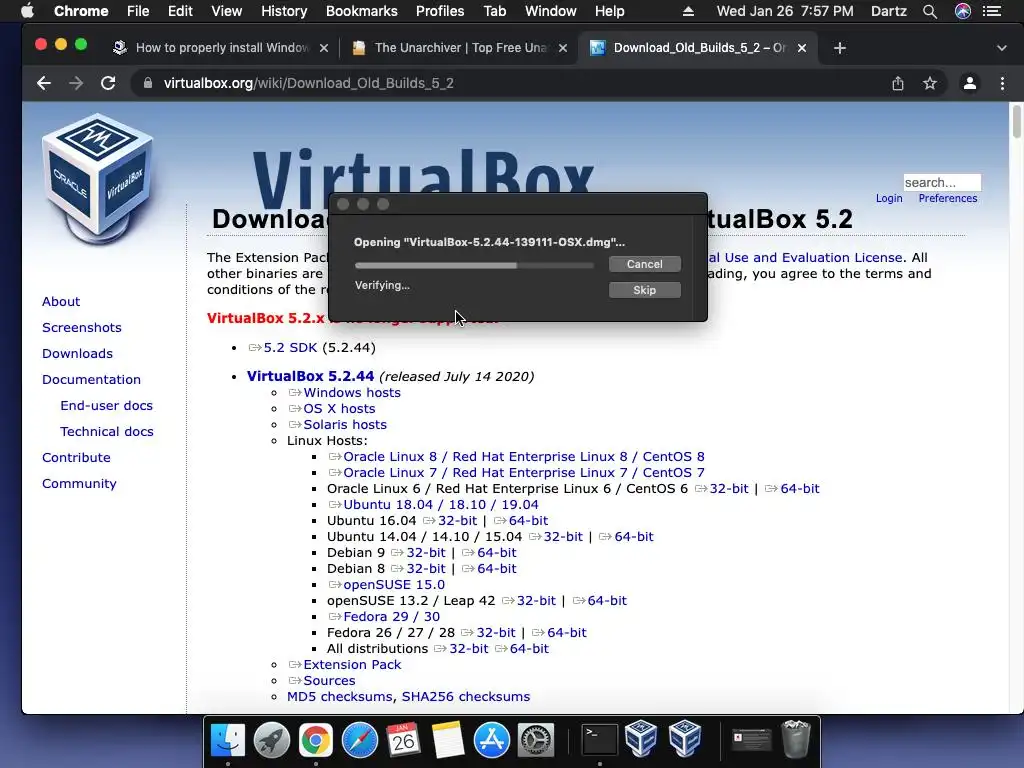The image size is (1024, 768).
Task: Open the Screenshots sidebar link
Action: 82,328
